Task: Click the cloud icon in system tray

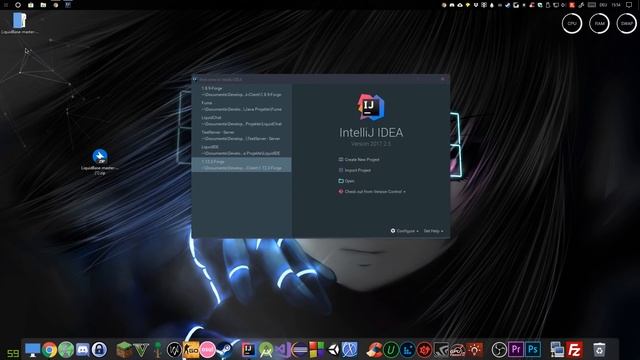Action: (x=460, y=5)
